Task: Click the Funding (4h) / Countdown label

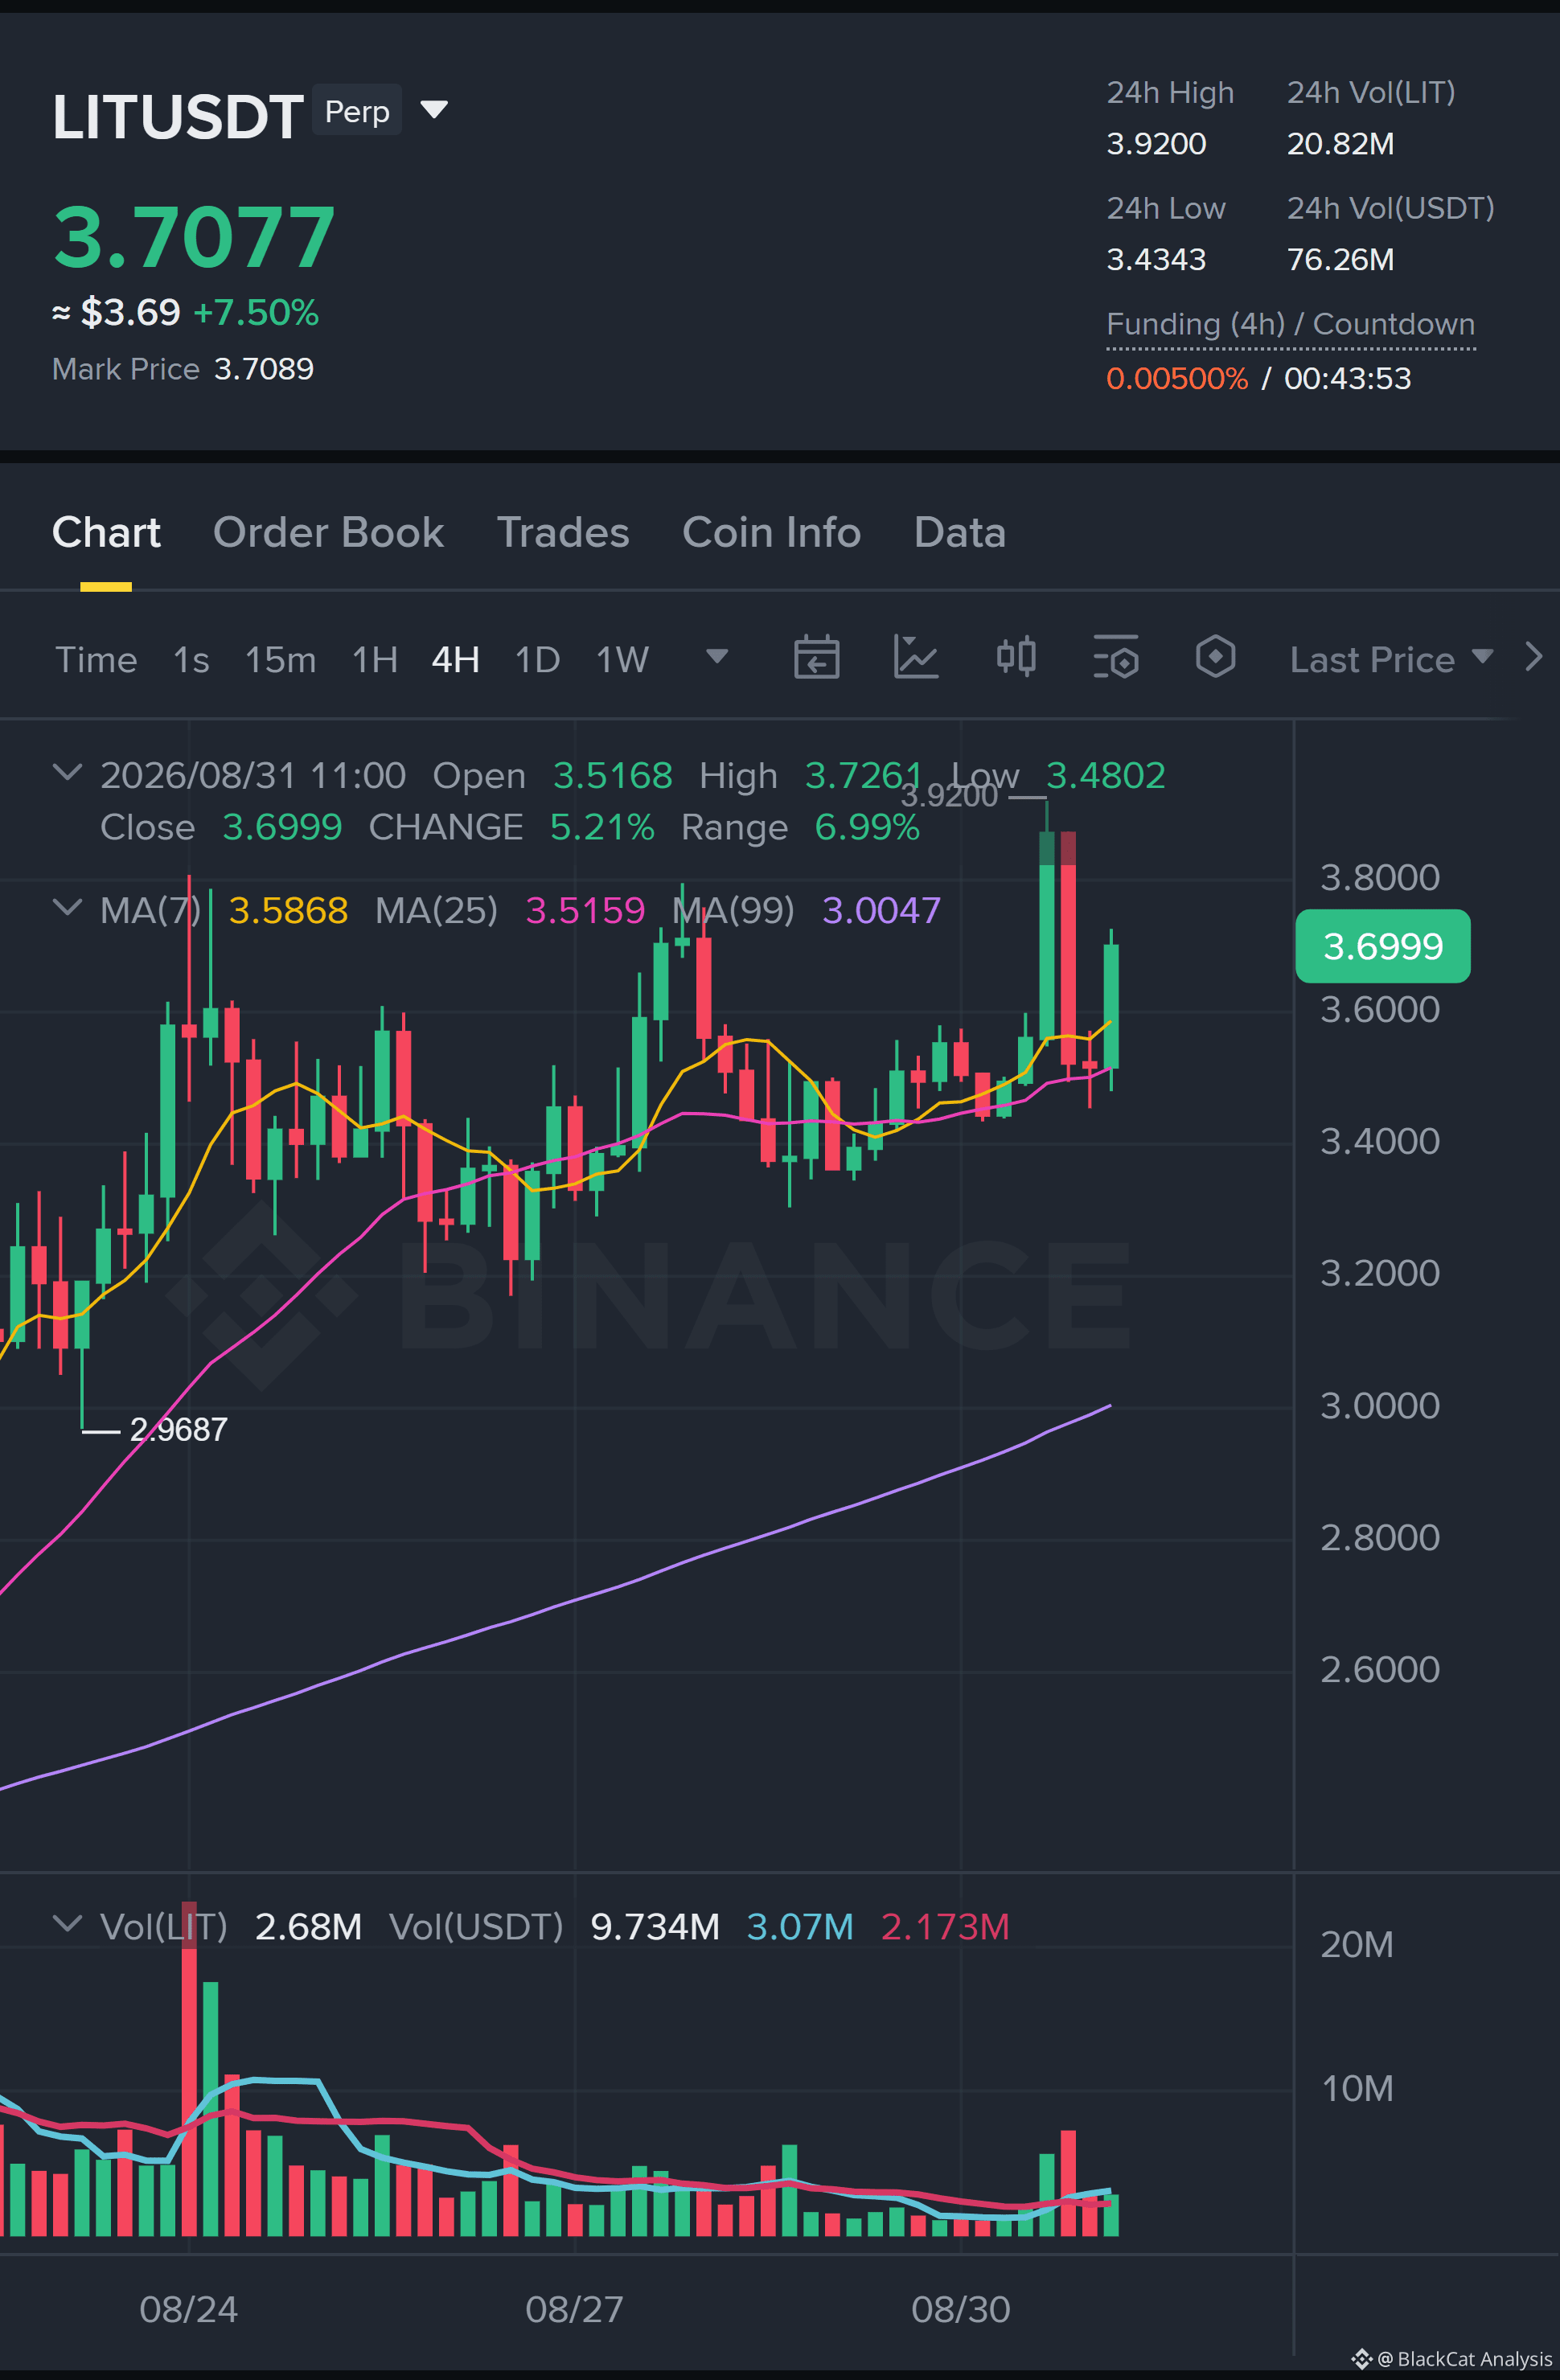Action: (x=1290, y=325)
